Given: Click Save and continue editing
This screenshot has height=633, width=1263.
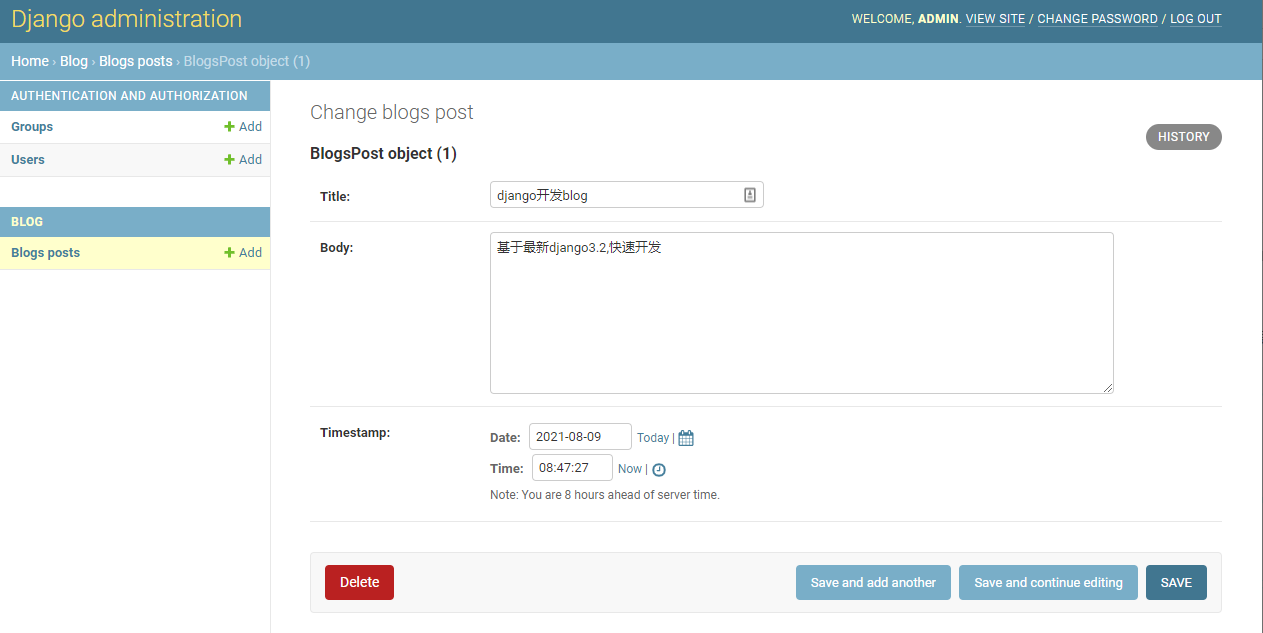Looking at the screenshot, I should point(1048,582).
